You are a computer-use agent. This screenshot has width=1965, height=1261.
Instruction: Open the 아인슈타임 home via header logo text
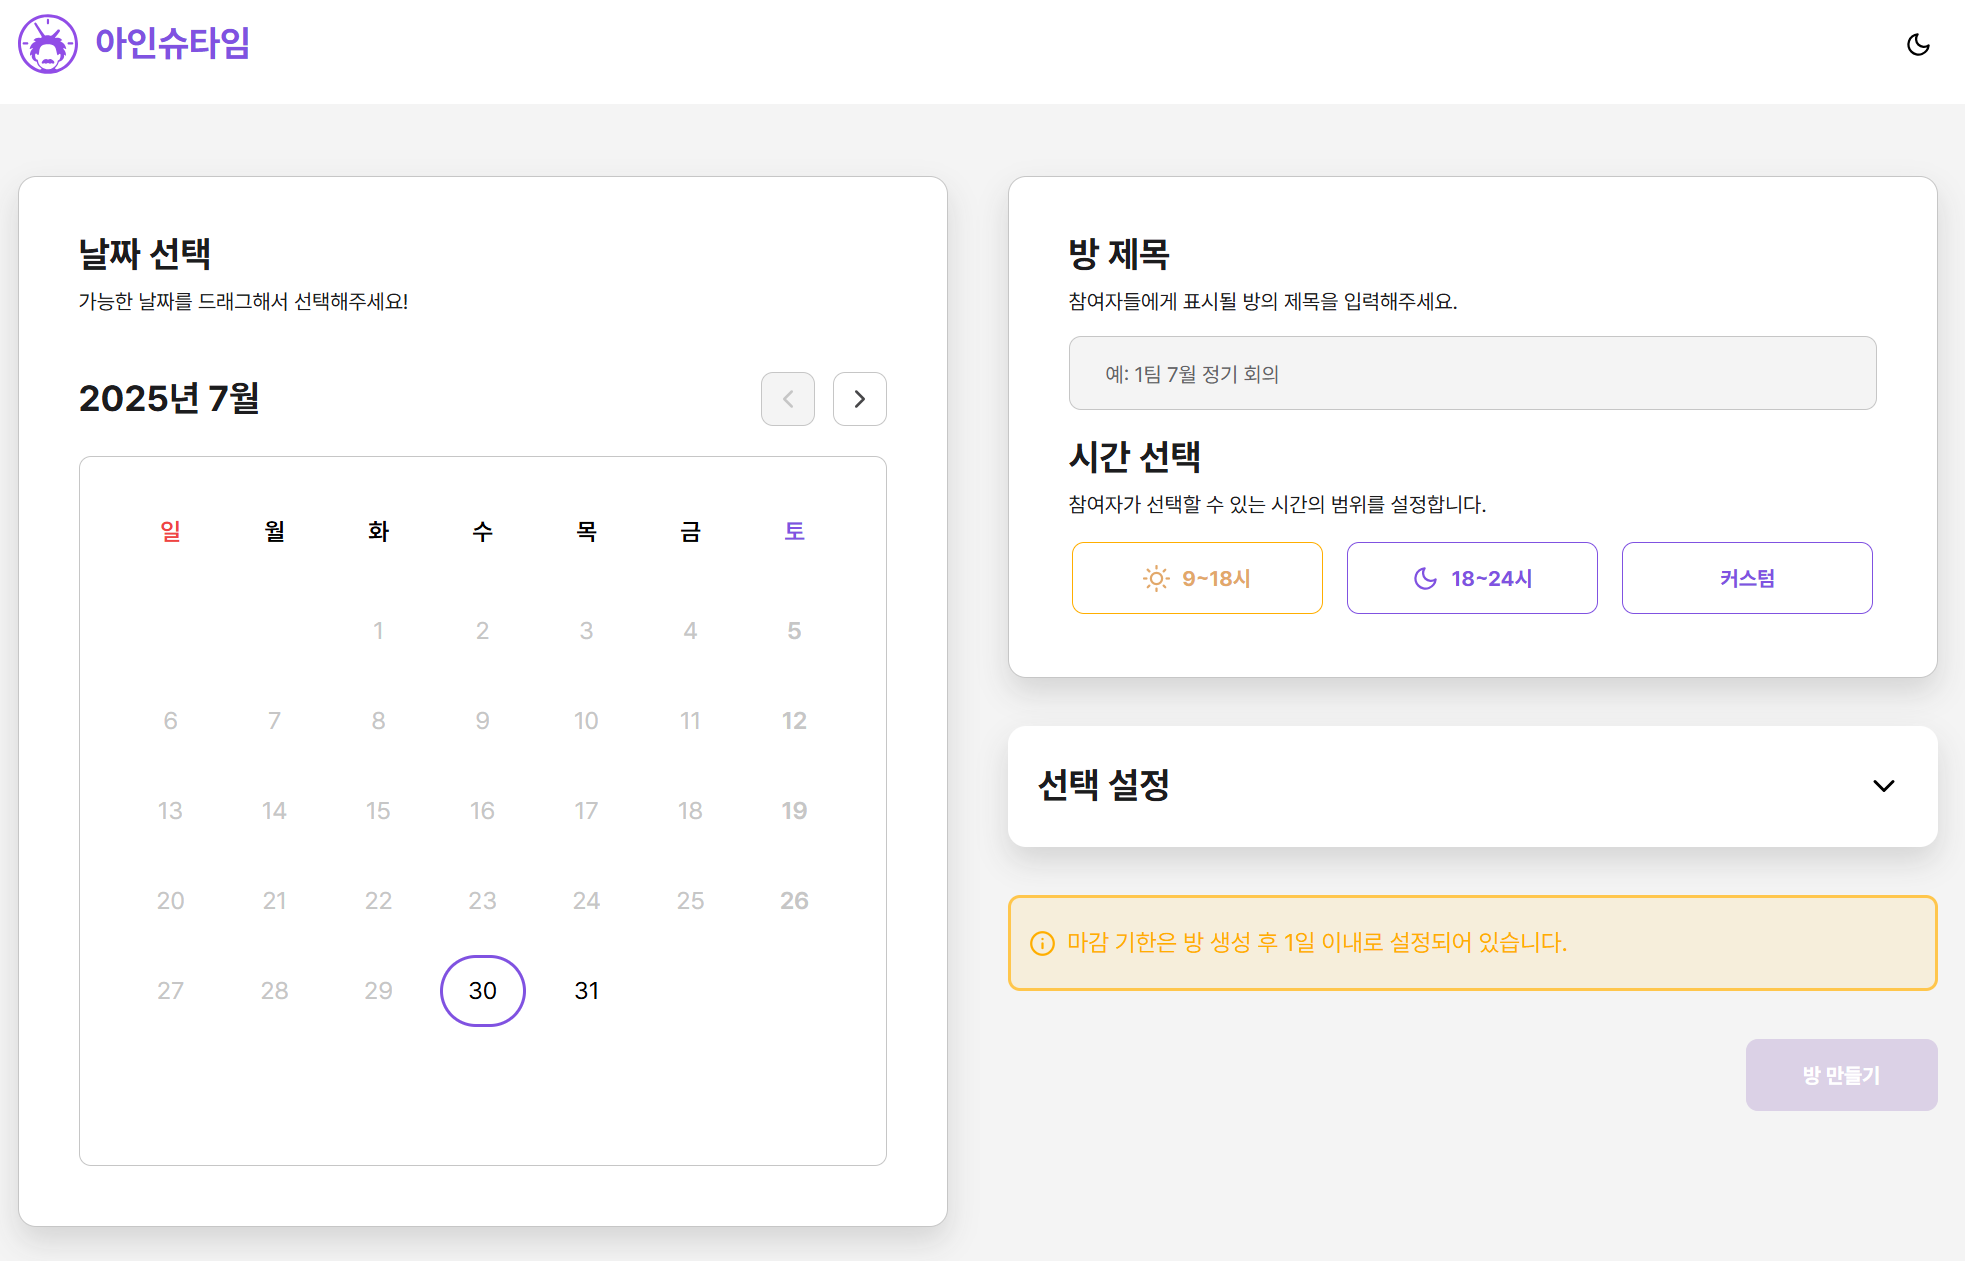tap(172, 44)
